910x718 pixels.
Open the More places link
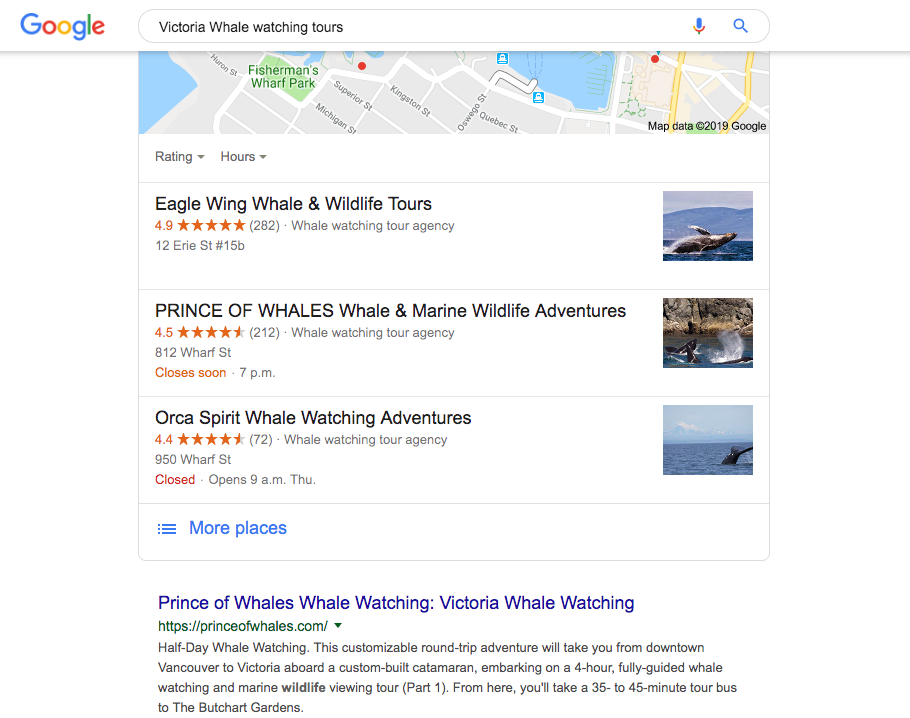click(237, 528)
